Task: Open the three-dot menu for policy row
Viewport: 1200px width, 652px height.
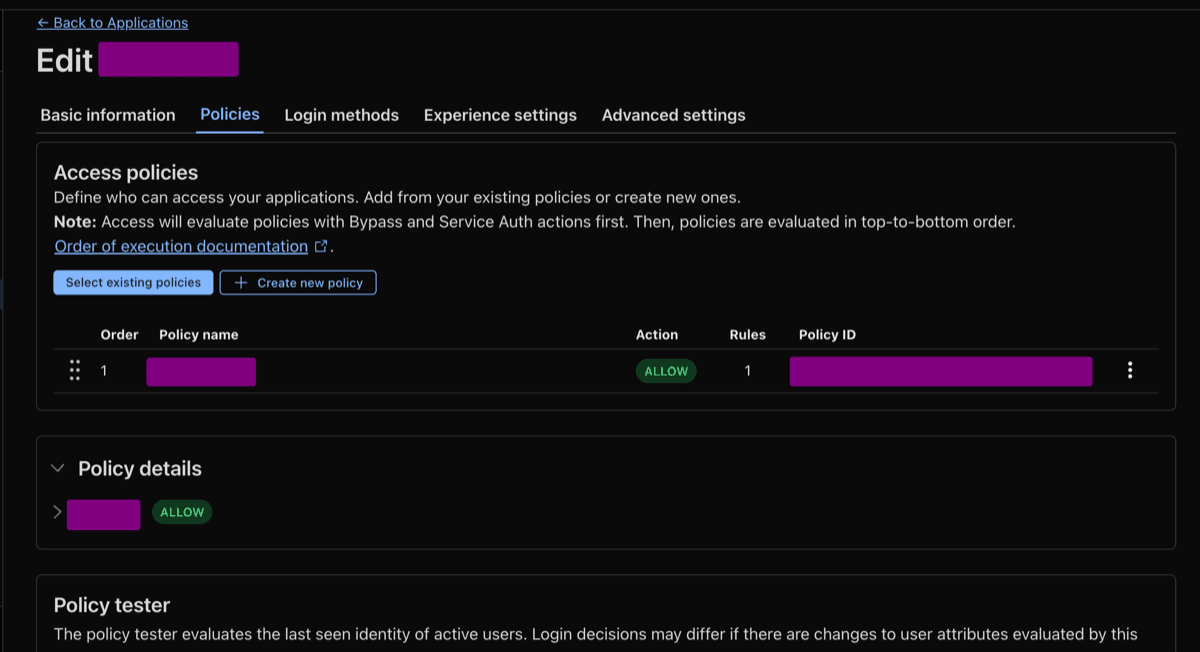Action: point(1130,371)
